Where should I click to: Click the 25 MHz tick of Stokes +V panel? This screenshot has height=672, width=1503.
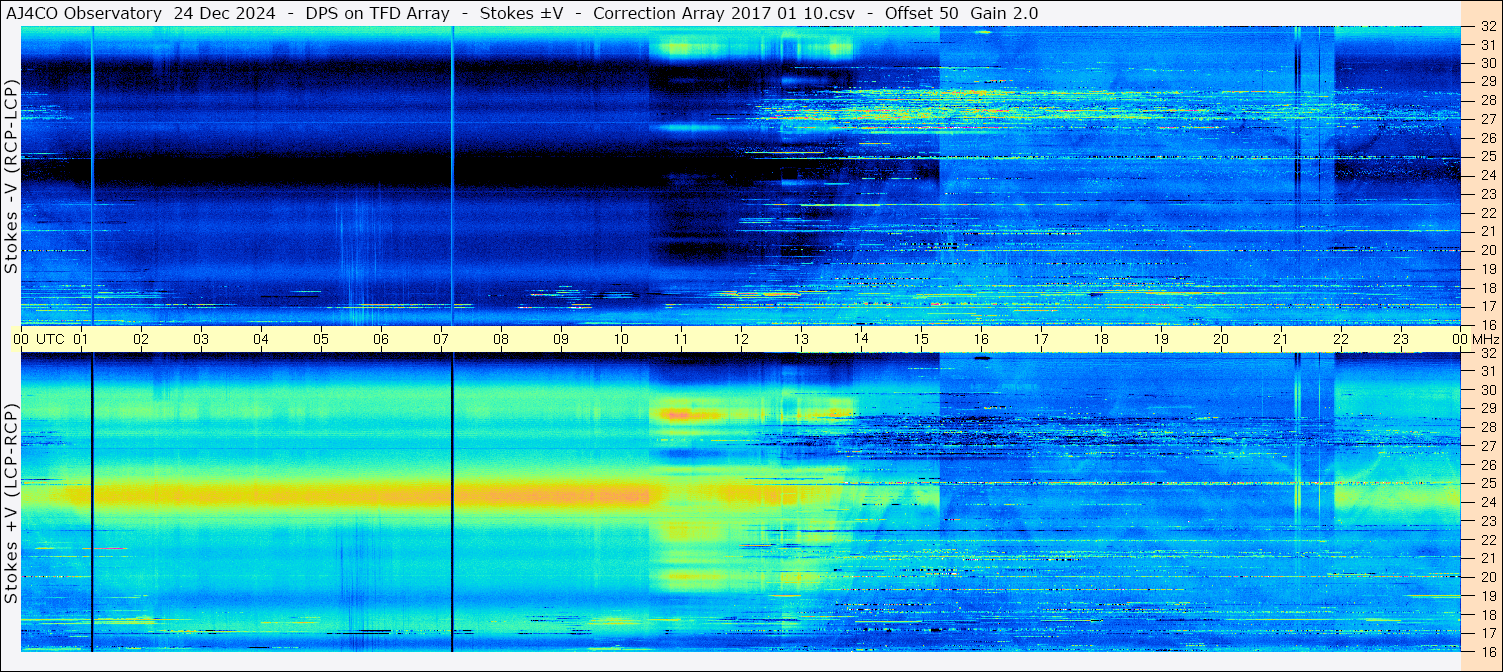click(1487, 483)
